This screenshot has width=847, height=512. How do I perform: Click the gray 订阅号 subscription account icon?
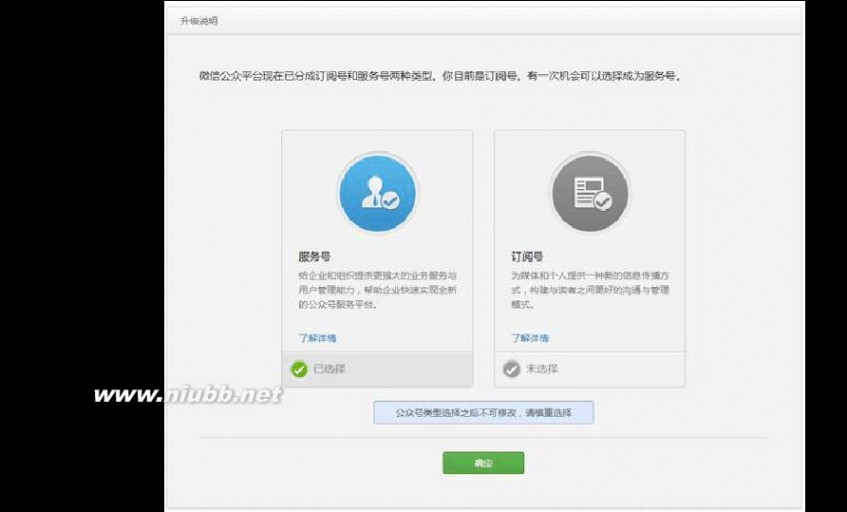point(590,193)
